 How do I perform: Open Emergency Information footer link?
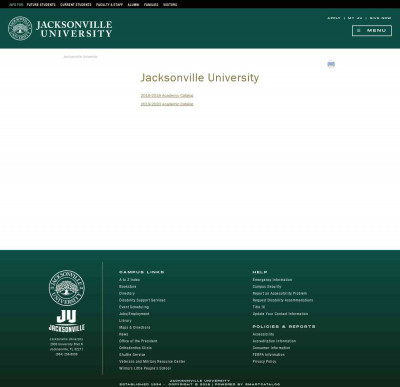click(272, 280)
